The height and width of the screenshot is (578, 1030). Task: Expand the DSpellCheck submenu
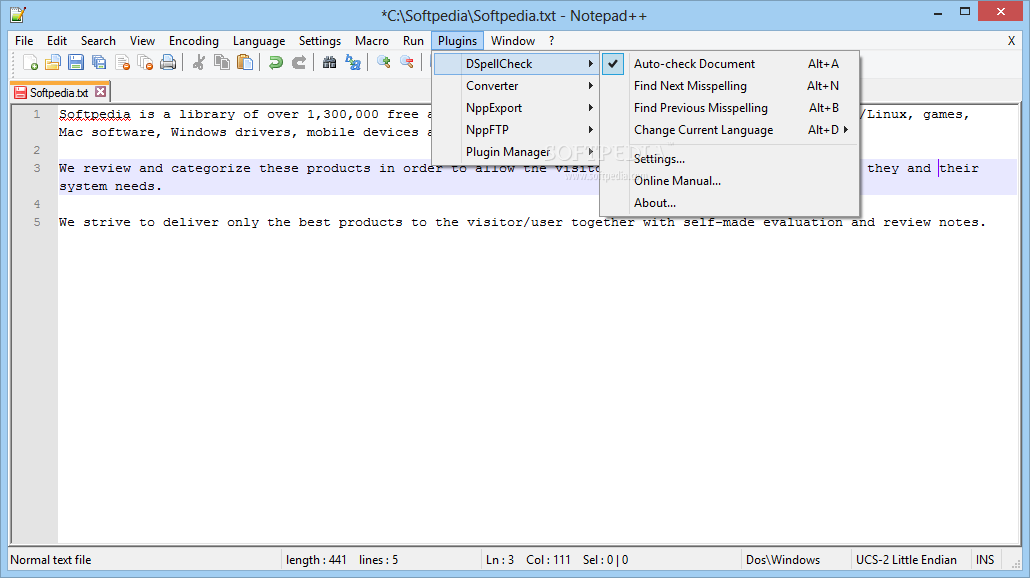(x=516, y=64)
